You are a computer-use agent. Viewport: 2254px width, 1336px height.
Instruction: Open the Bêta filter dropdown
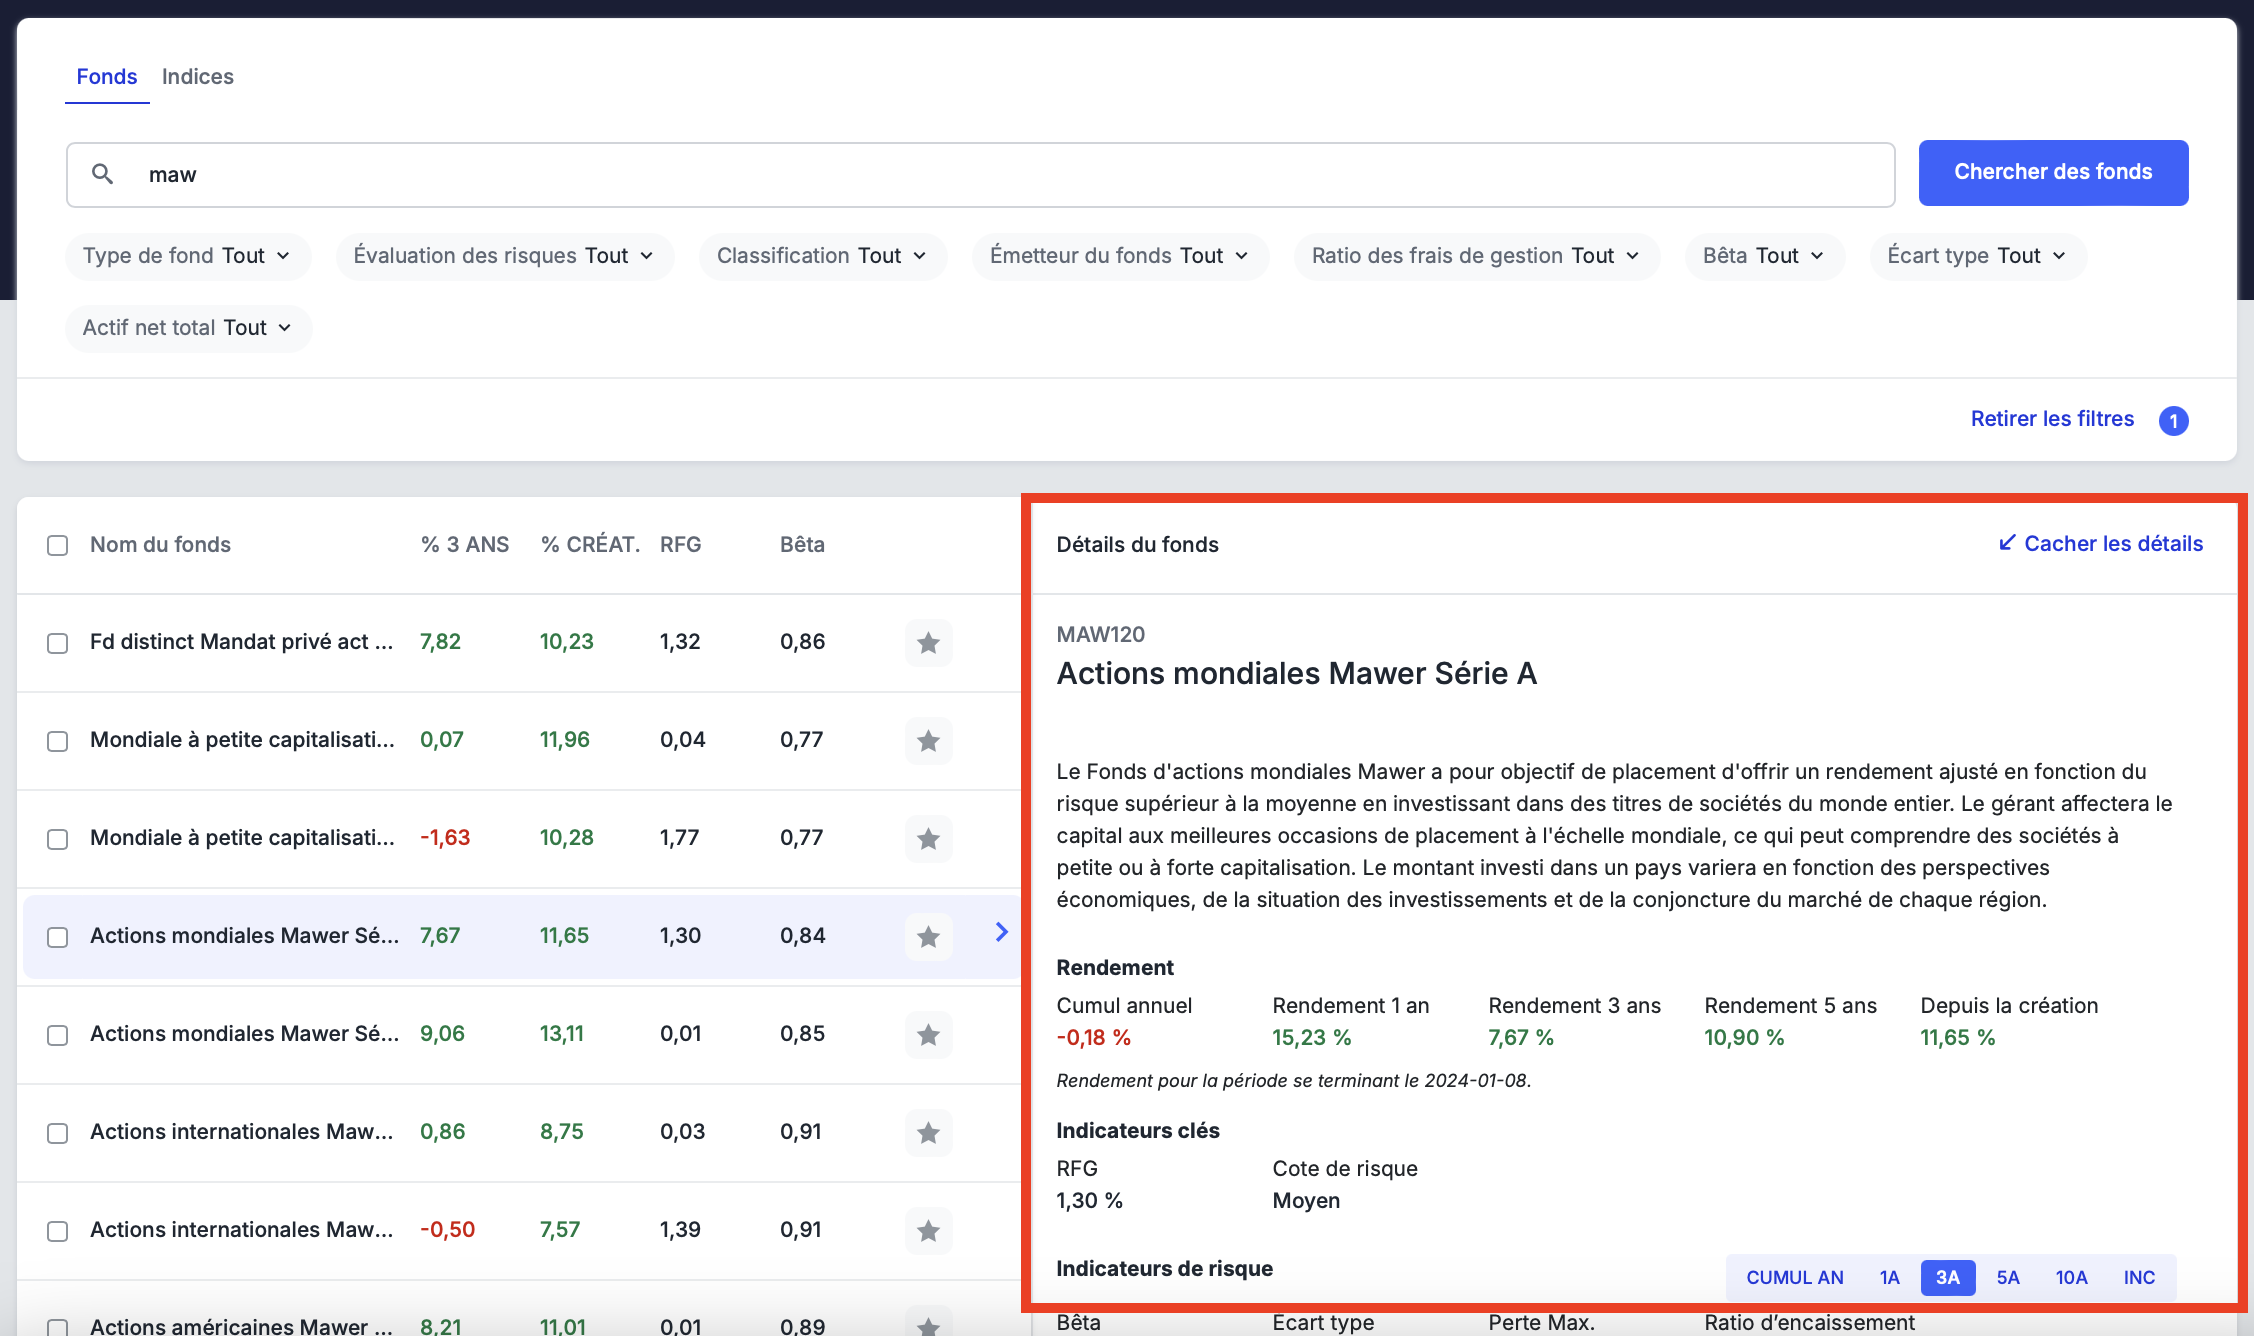coord(1764,256)
